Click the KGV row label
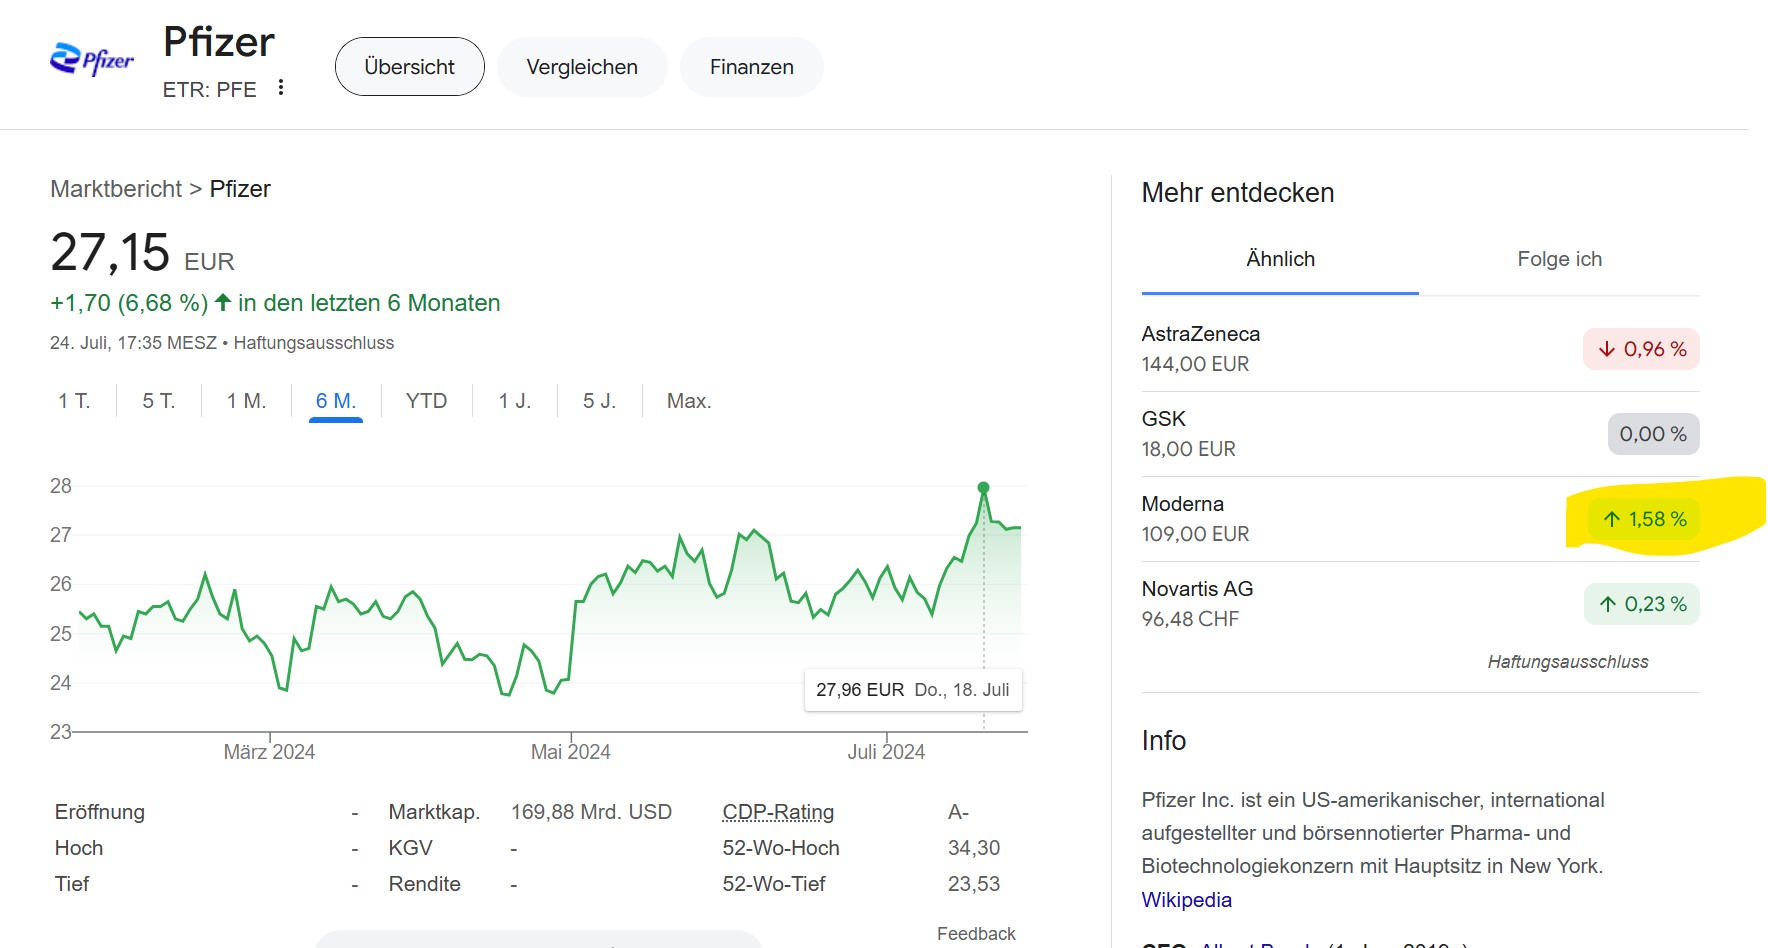Screen dimensions: 1768x948 tap(410, 848)
